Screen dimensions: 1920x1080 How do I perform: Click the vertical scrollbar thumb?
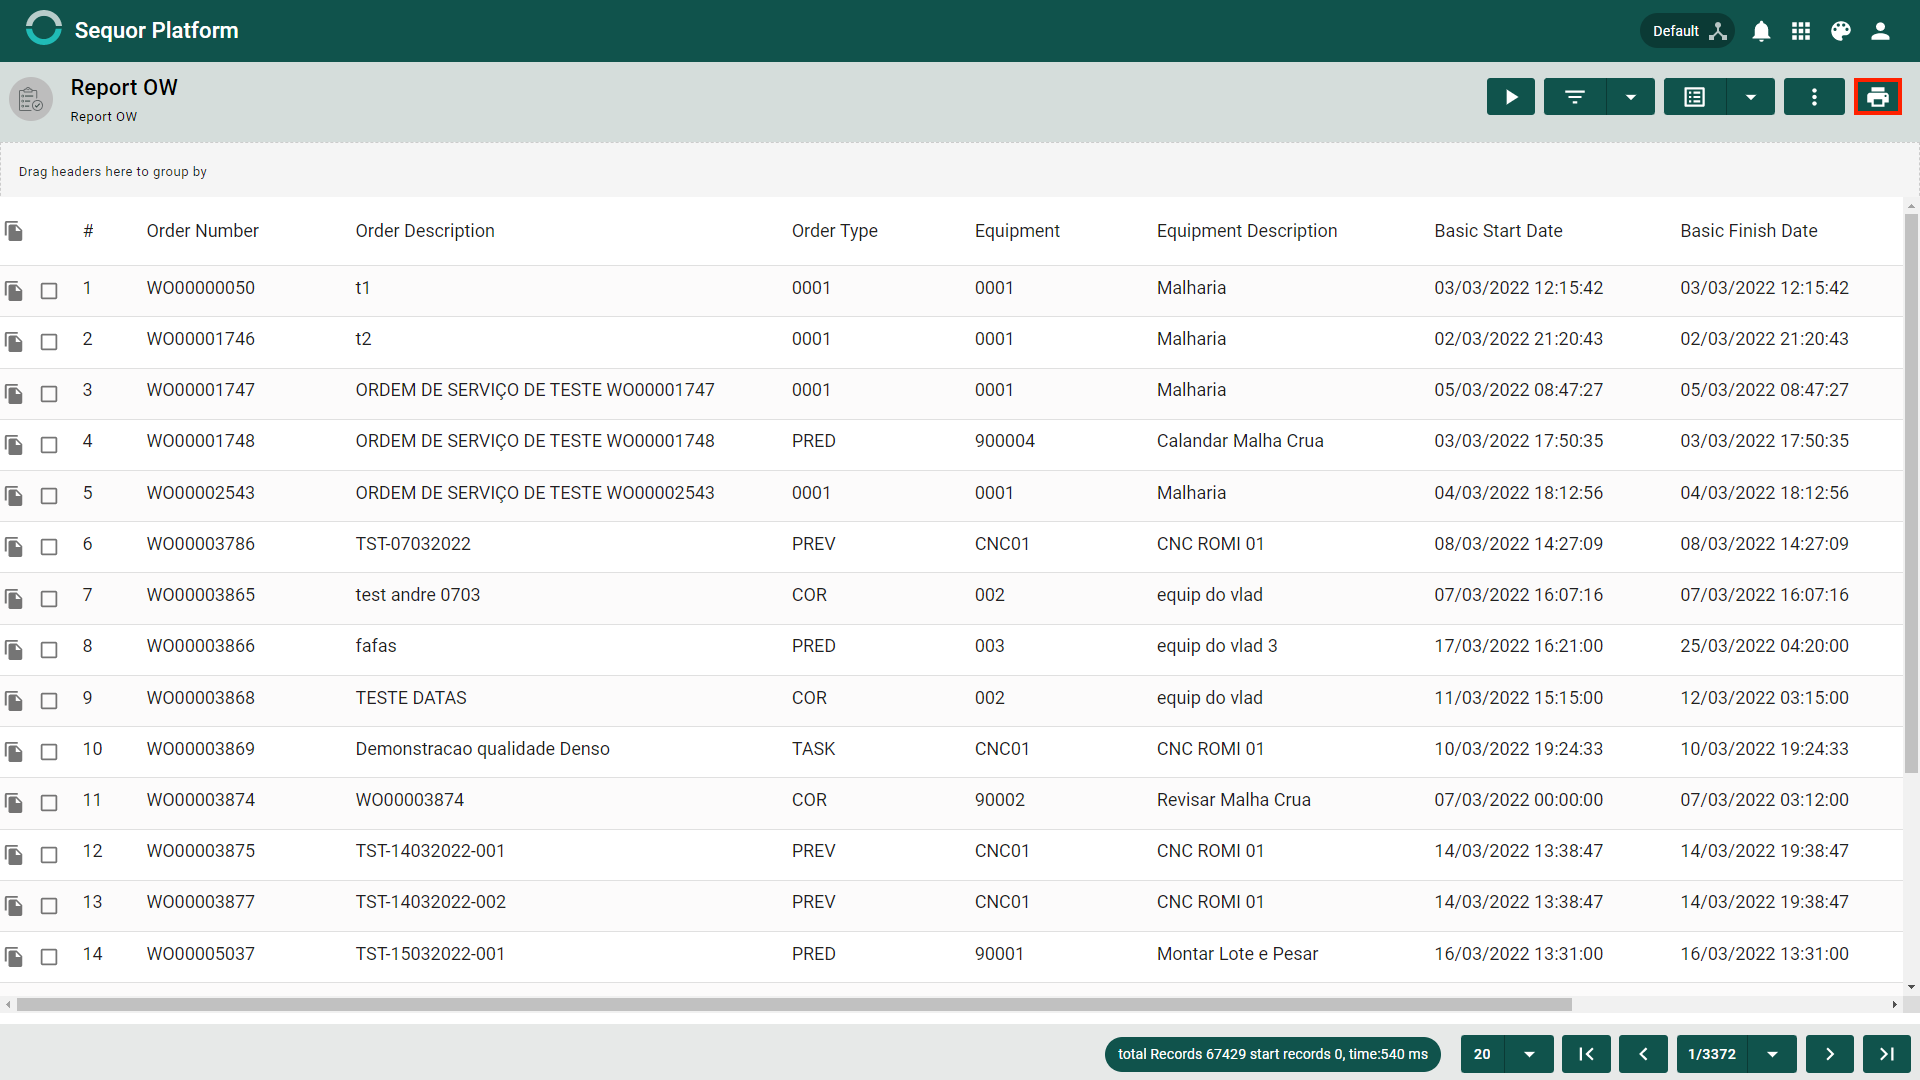[x=1911, y=494]
